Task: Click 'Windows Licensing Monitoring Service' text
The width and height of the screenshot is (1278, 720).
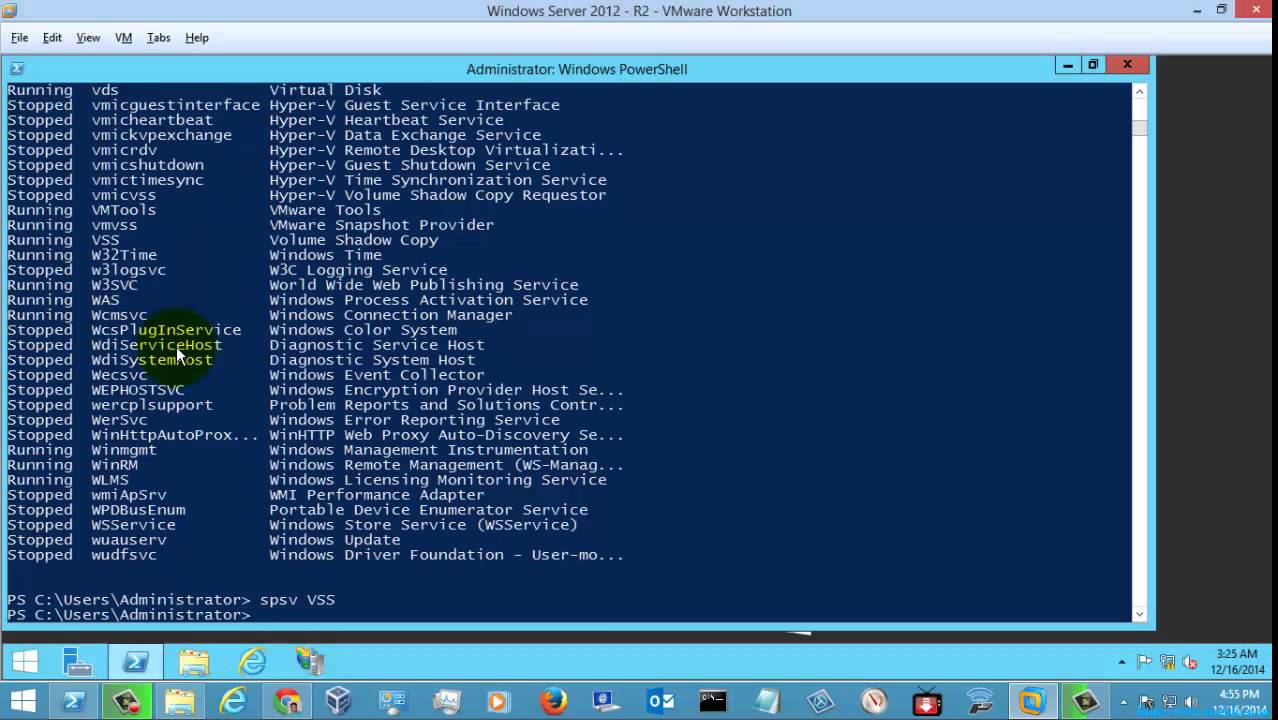Action: click(438, 480)
